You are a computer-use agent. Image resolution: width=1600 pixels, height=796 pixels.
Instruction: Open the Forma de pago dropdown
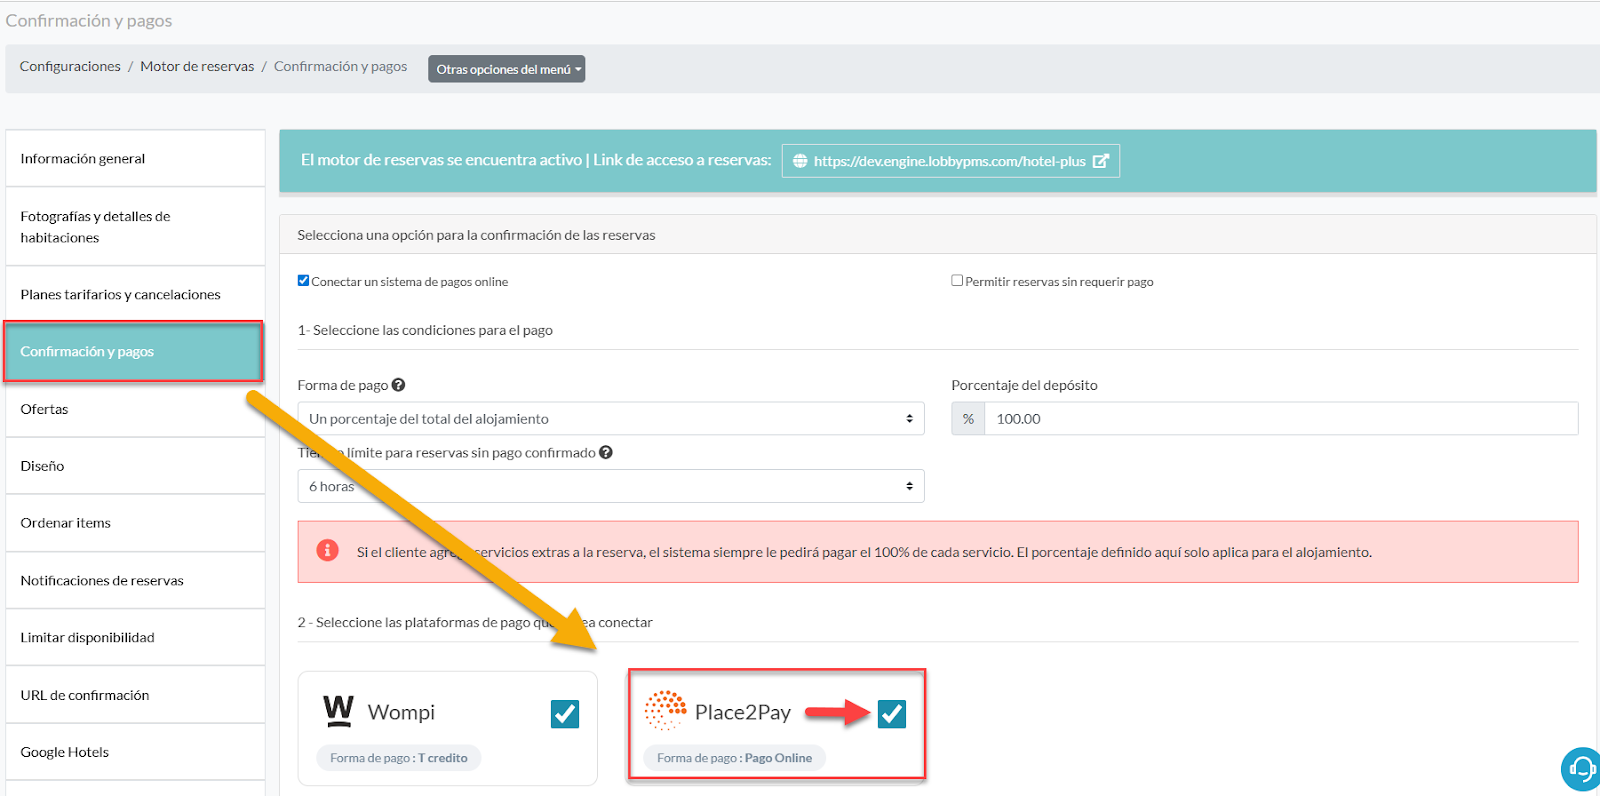(x=610, y=419)
